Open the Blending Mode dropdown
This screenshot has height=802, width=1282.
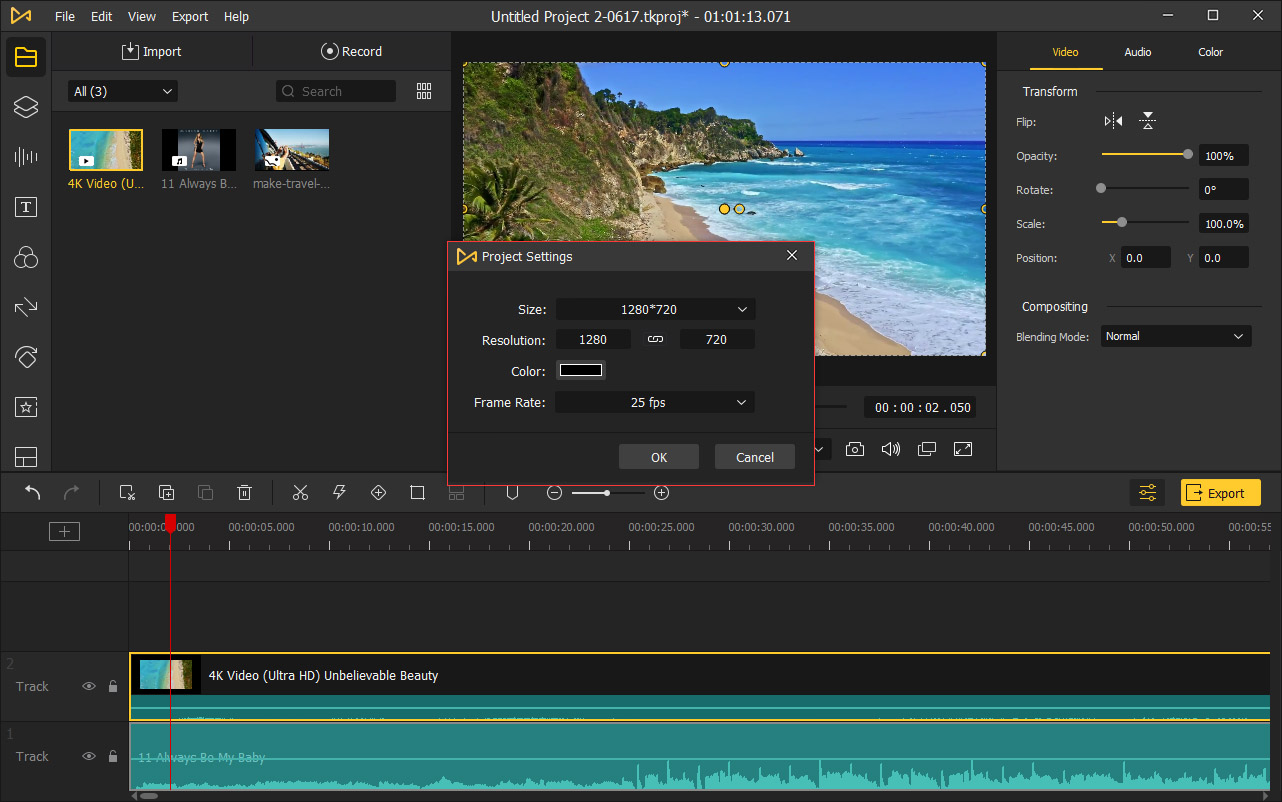coord(1175,336)
